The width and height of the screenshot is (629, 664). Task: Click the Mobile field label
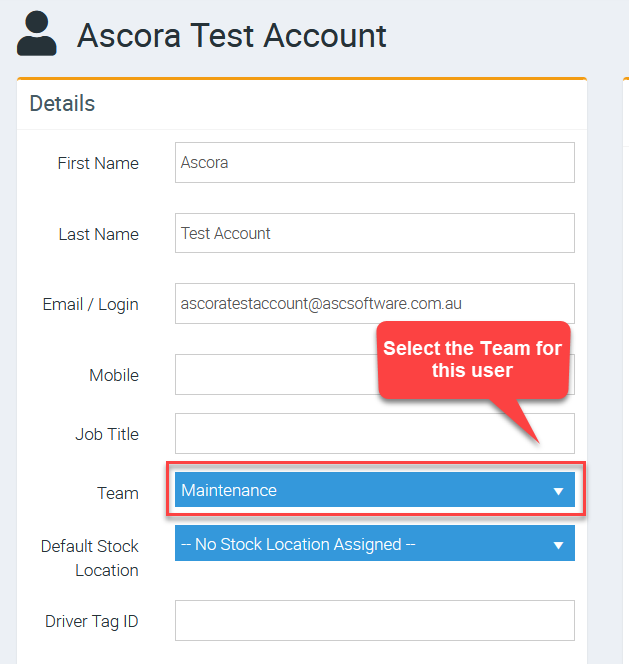coord(114,375)
